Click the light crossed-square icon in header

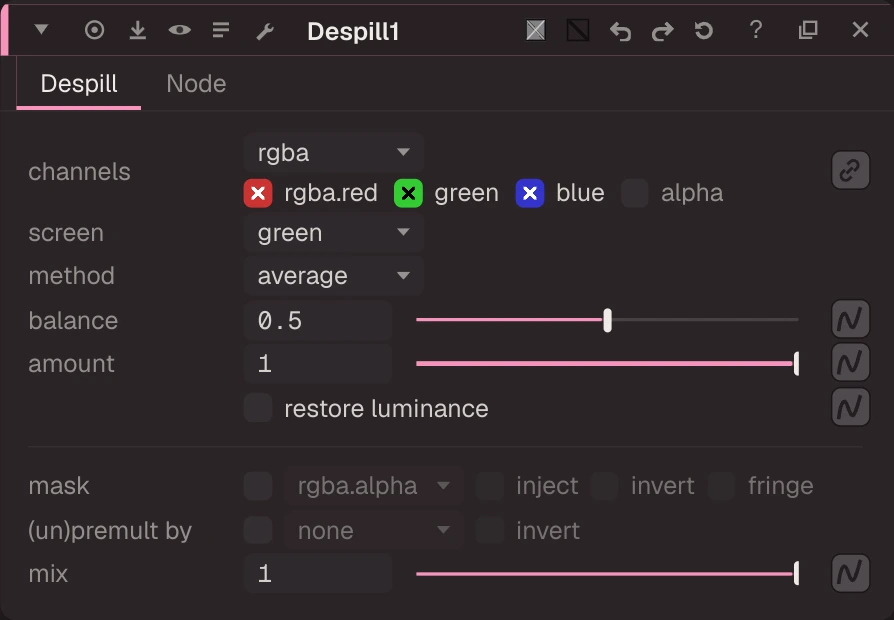coord(536,30)
